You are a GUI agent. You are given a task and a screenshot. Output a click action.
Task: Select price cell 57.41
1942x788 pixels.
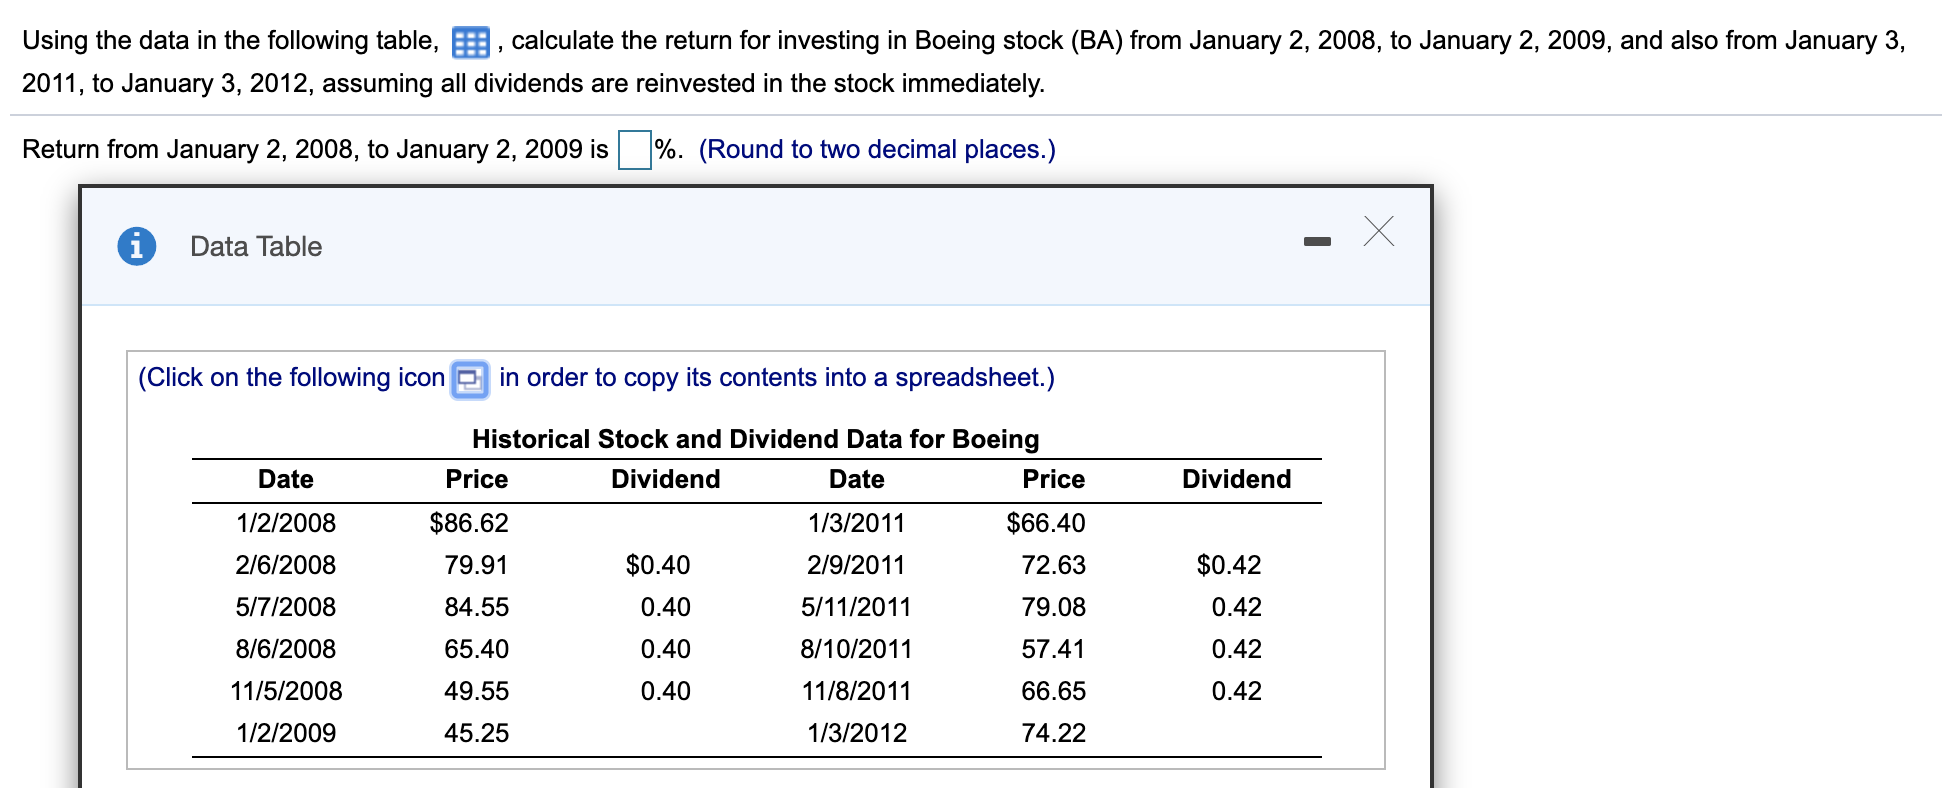pyautogui.click(x=1053, y=649)
